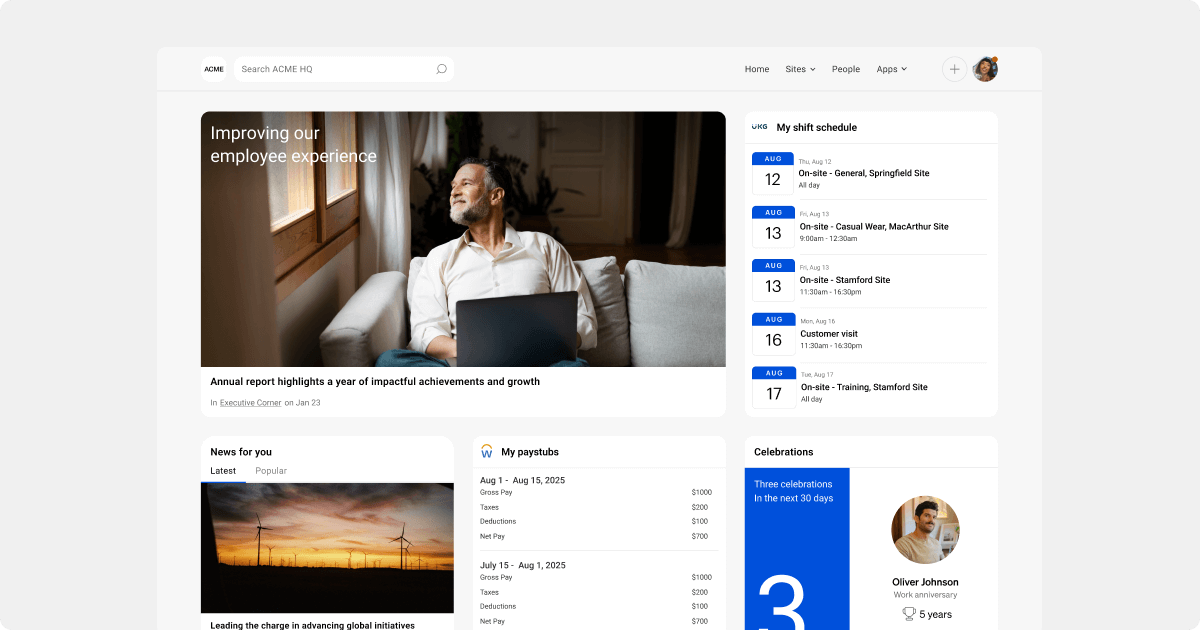This screenshot has height=630, width=1200.
Task: Click Aug 13 icon beside Casual Wear shift
Action: 773,227
